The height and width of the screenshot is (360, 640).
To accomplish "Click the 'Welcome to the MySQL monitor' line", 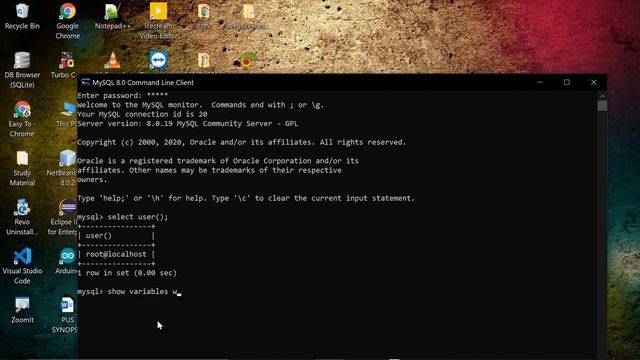I will (200, 105).
